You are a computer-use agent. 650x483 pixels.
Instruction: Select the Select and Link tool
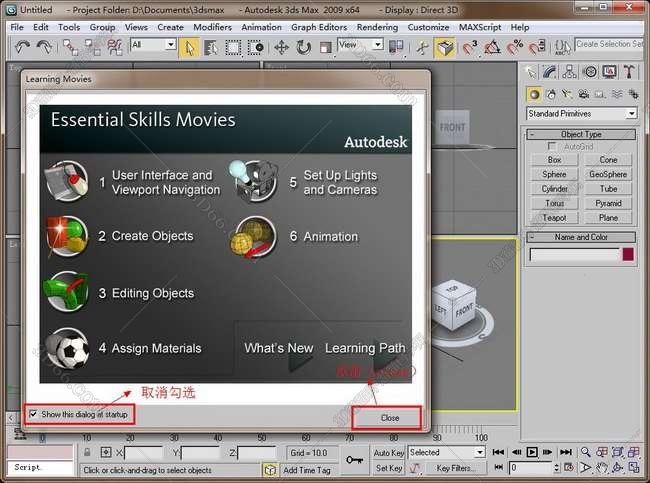(70, 47)
